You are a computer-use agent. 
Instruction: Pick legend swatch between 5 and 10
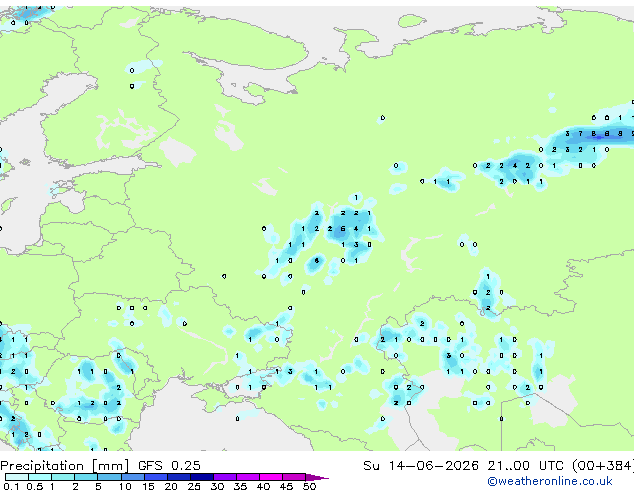(x=109, y=477)
